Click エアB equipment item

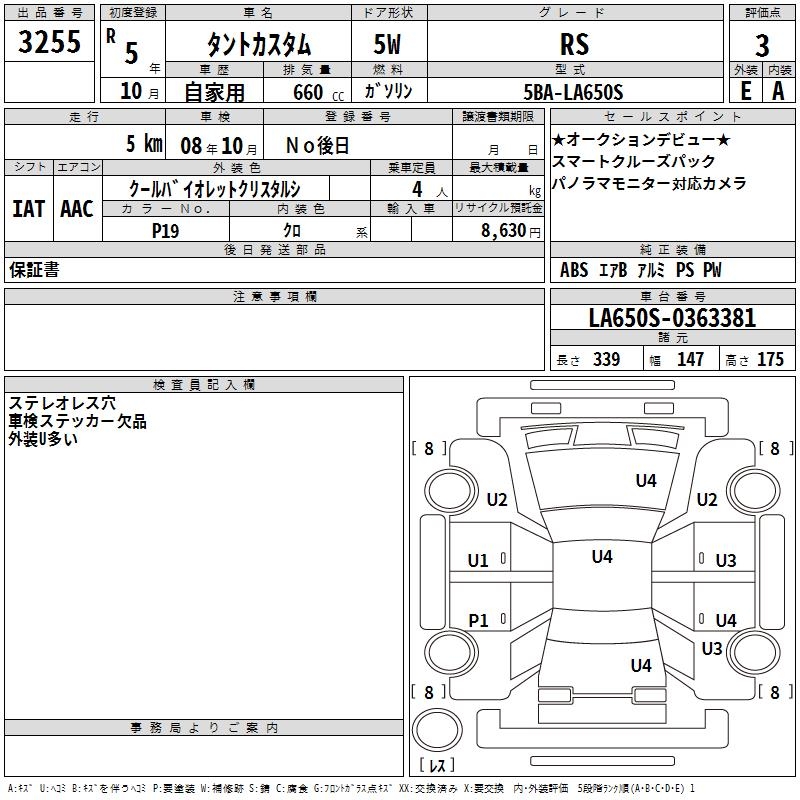pyautogui.click(x=613, y=270)
